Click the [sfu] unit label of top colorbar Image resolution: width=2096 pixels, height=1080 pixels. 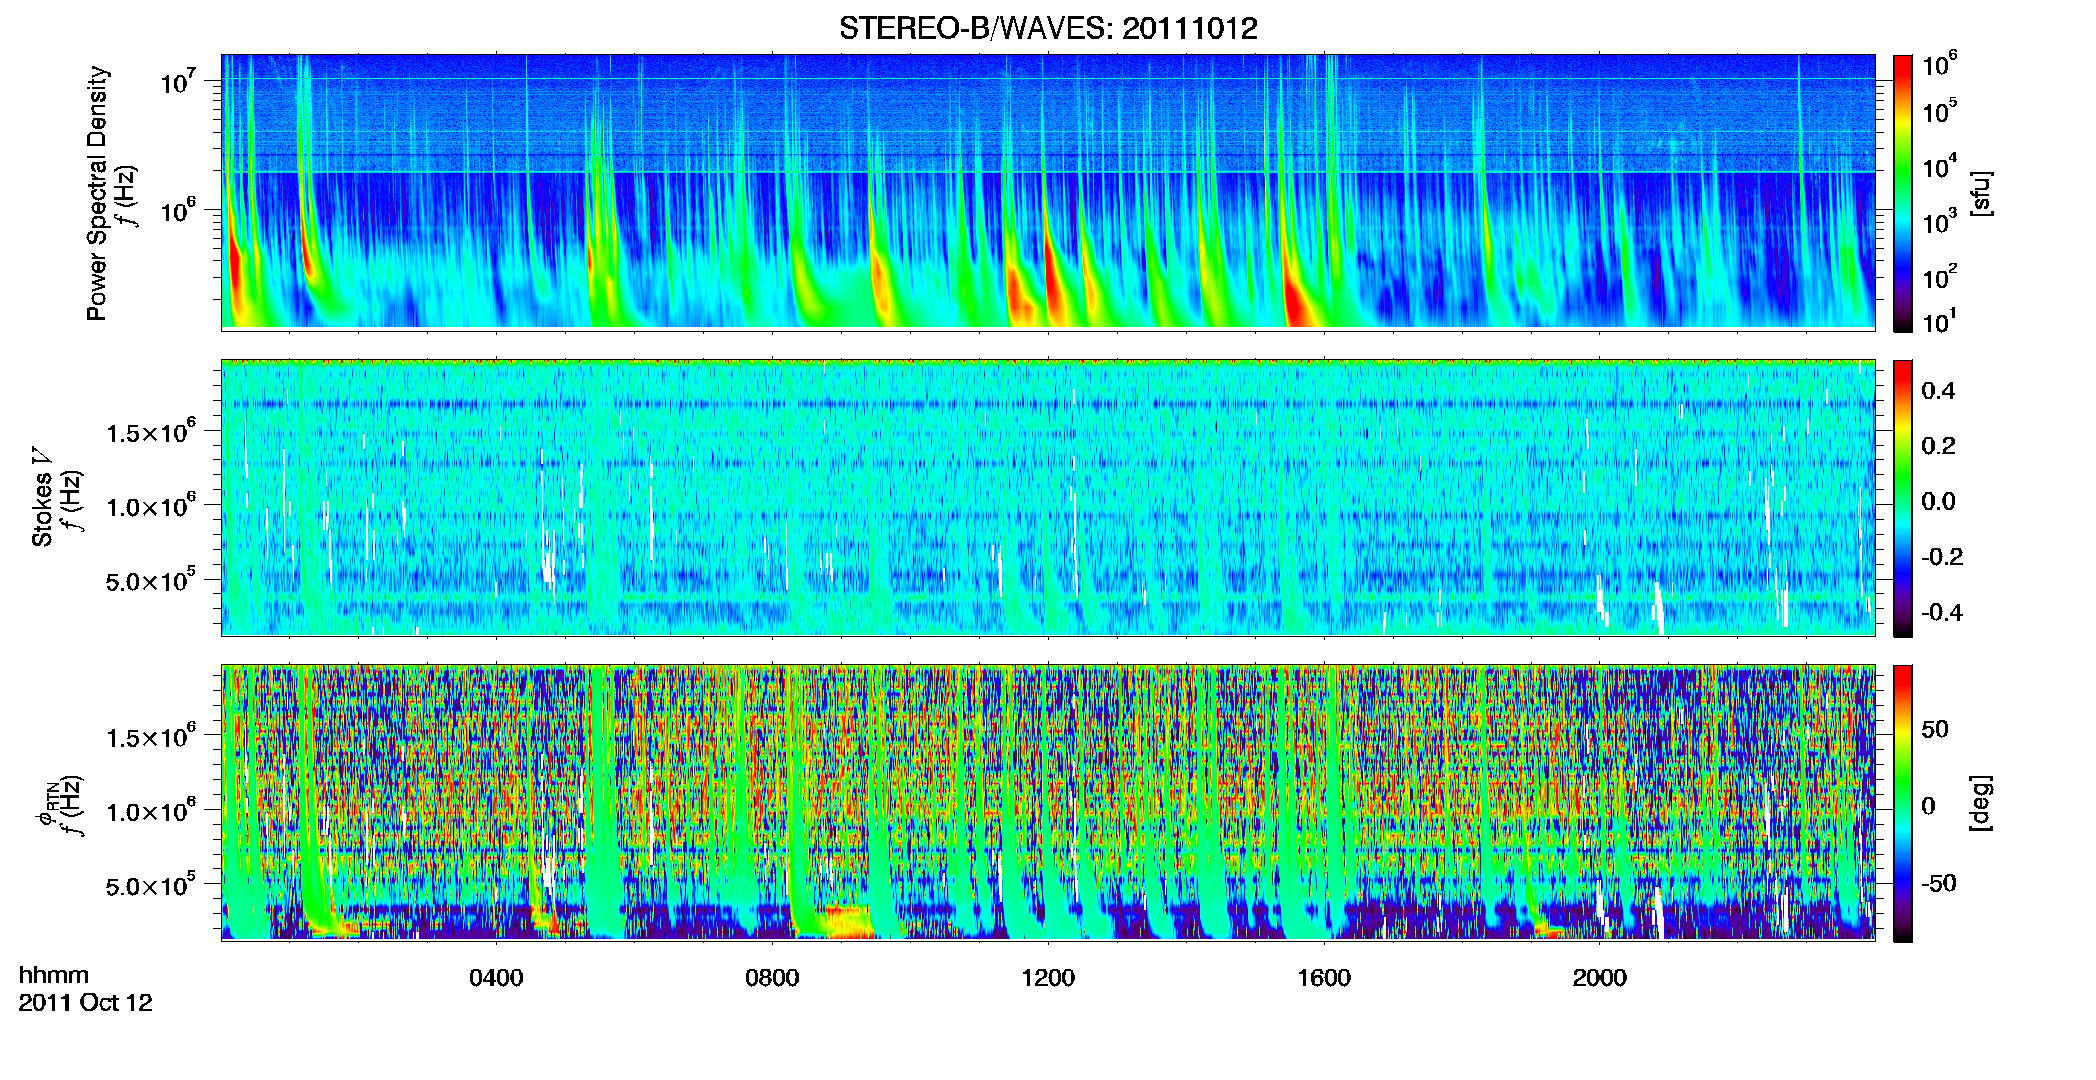1981,193
